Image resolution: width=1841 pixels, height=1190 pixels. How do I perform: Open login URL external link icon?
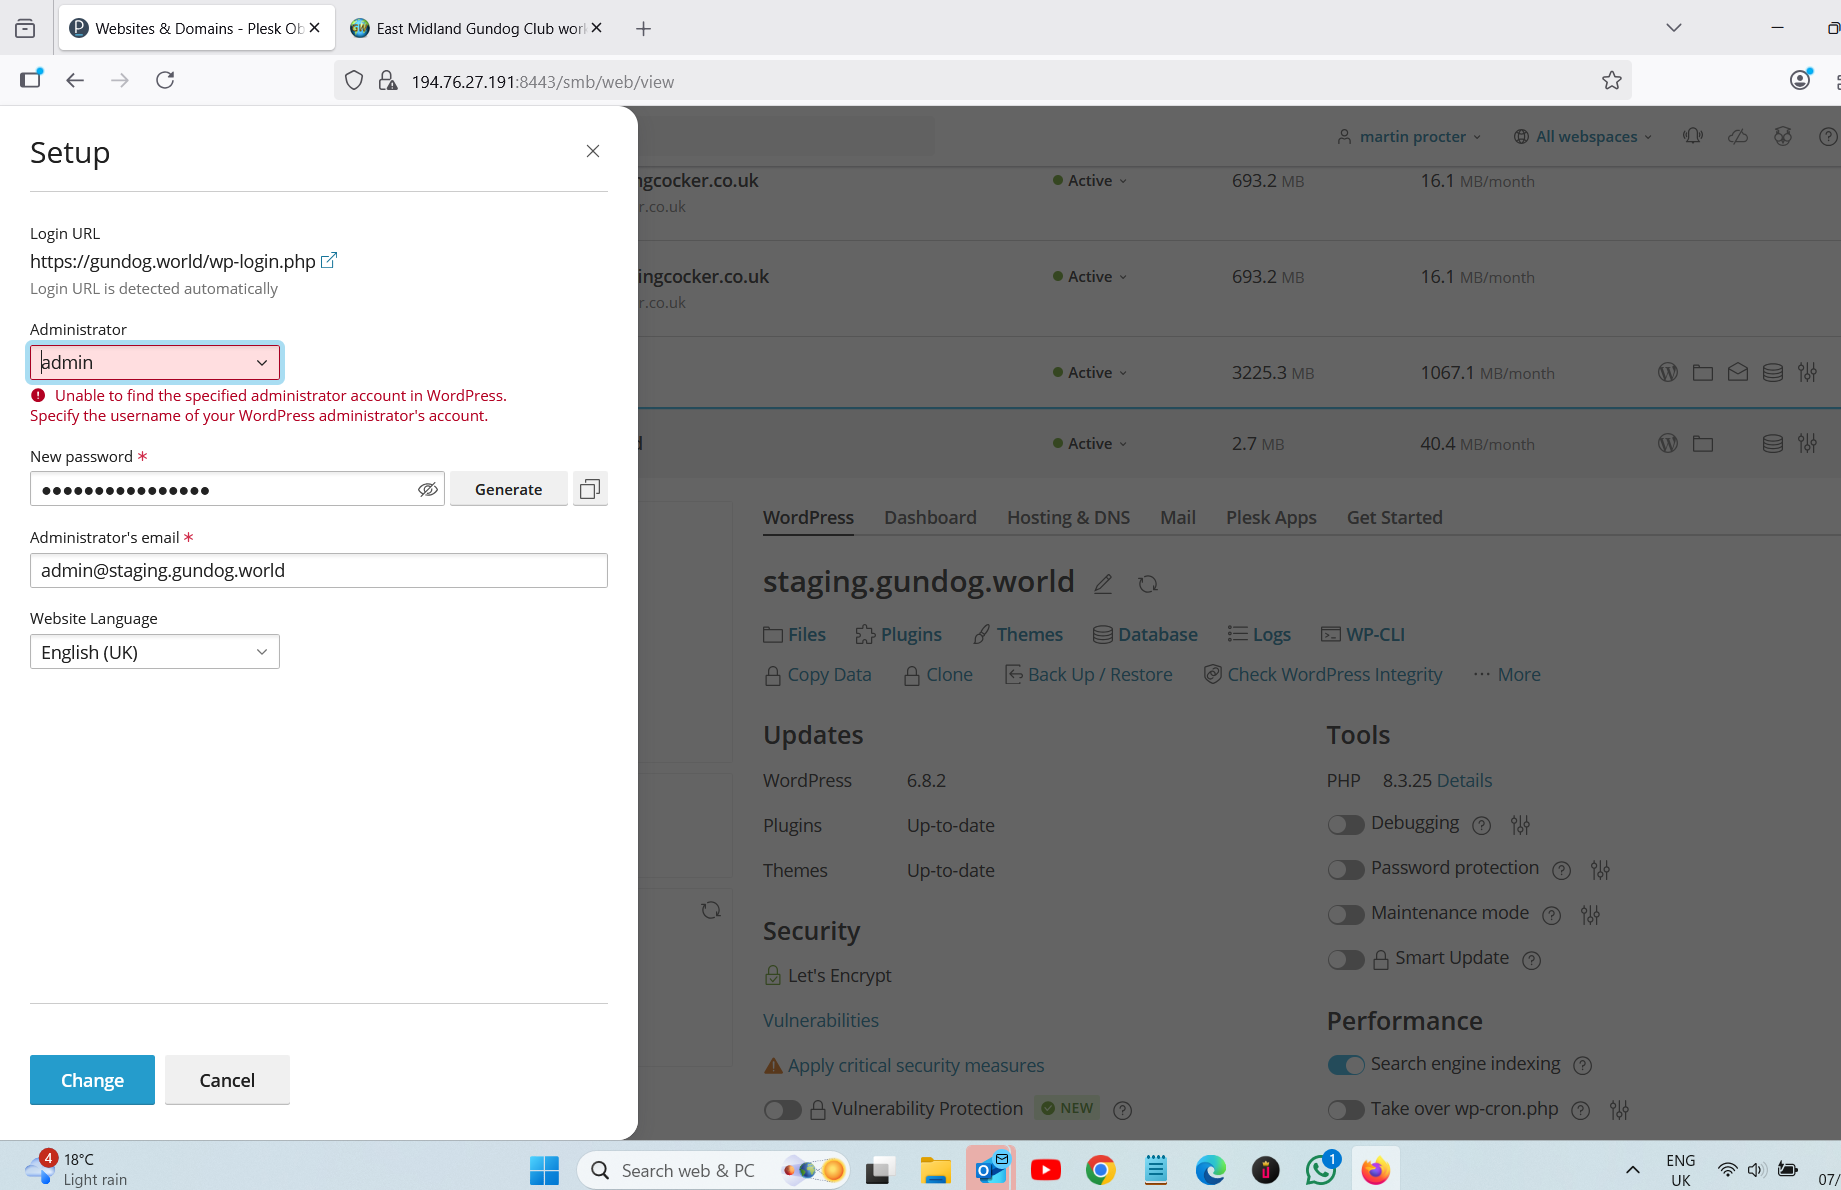click(x=329, y=260)
